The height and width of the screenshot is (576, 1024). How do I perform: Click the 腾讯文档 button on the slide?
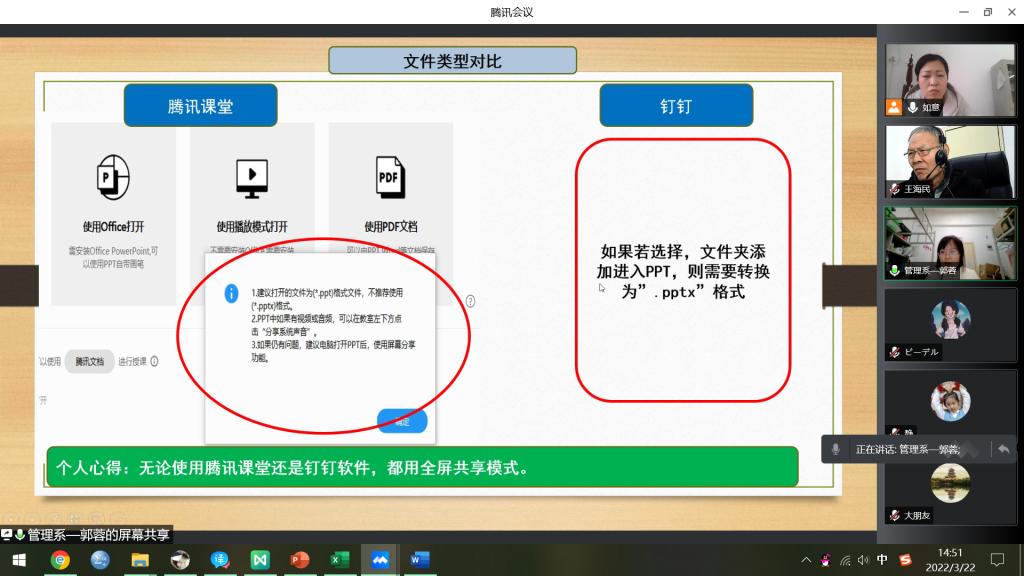(89, 361)
